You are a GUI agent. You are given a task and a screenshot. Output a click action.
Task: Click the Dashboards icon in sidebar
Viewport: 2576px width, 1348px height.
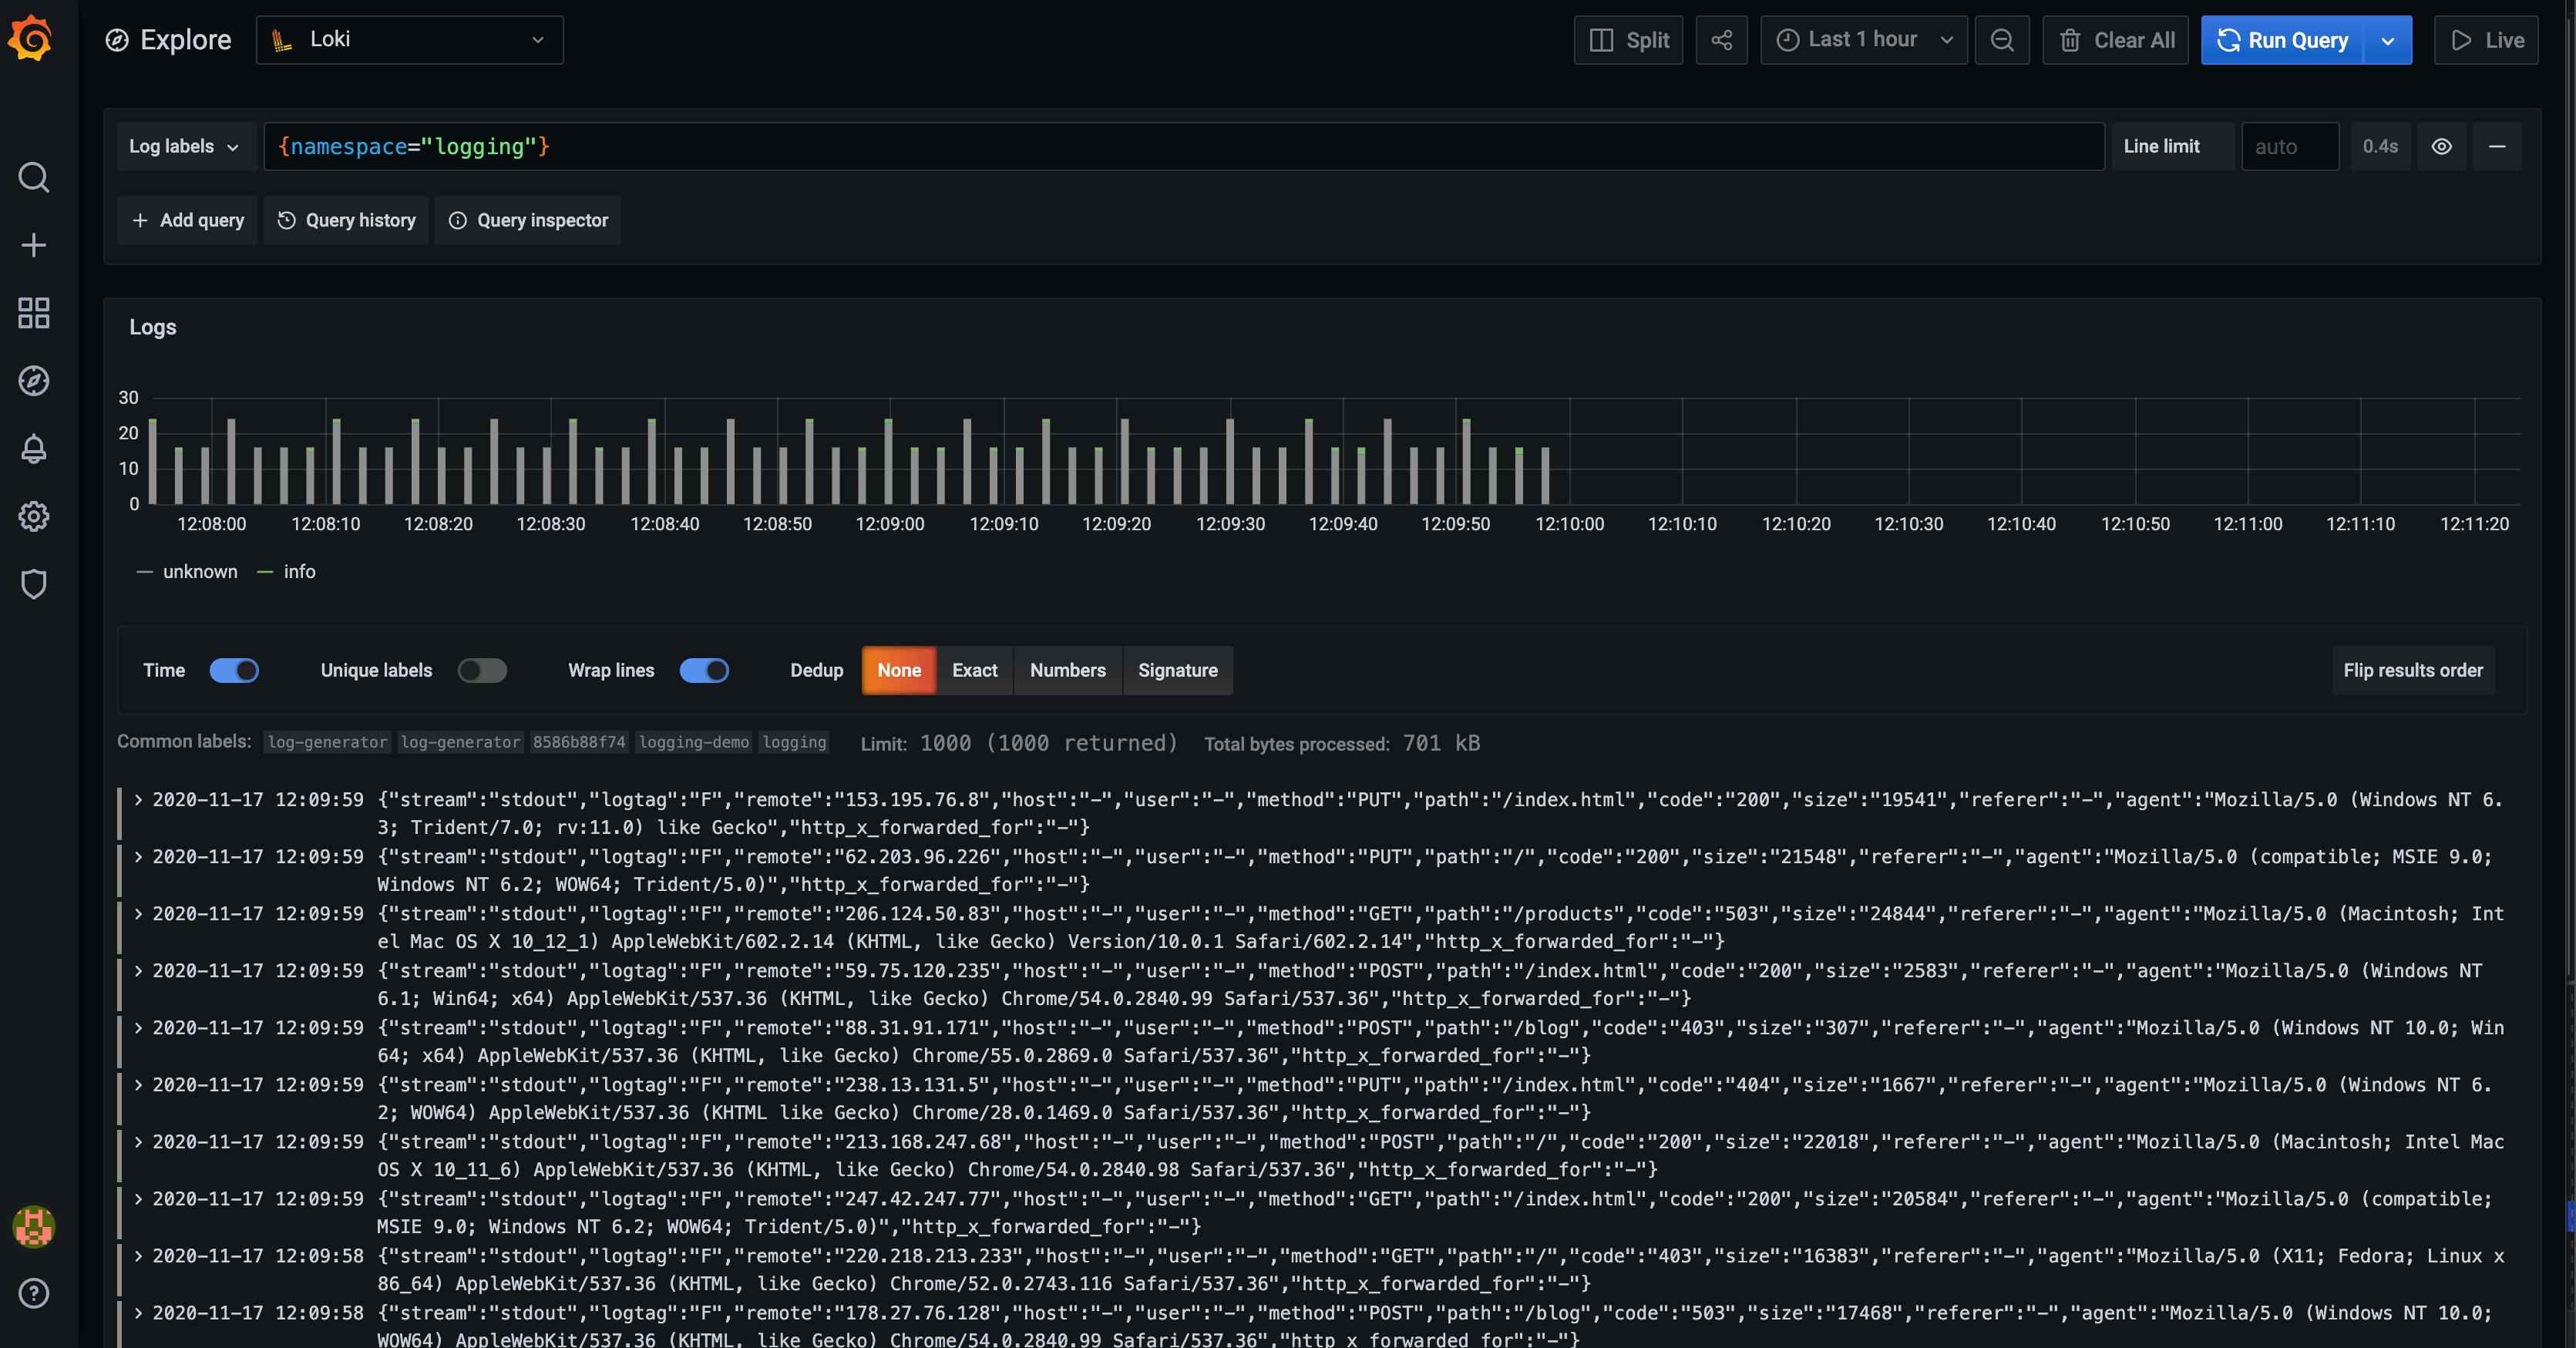click(x=33, y=313)
